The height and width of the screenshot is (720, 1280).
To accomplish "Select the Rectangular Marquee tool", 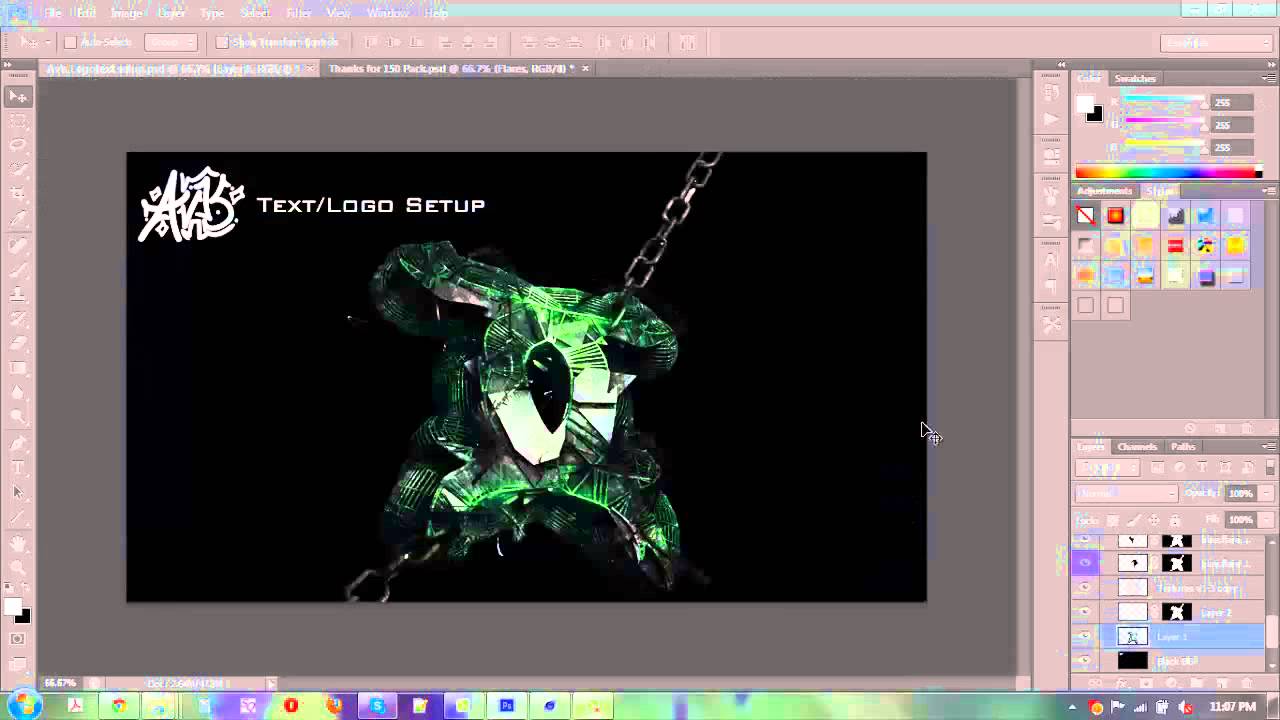I will tap(18, 120).
